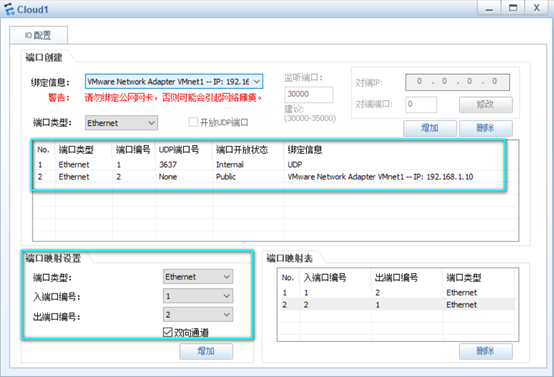554x377 pixels.
Task: Open the 出端口编号 dropdown
Action: [x=198, y=314]
